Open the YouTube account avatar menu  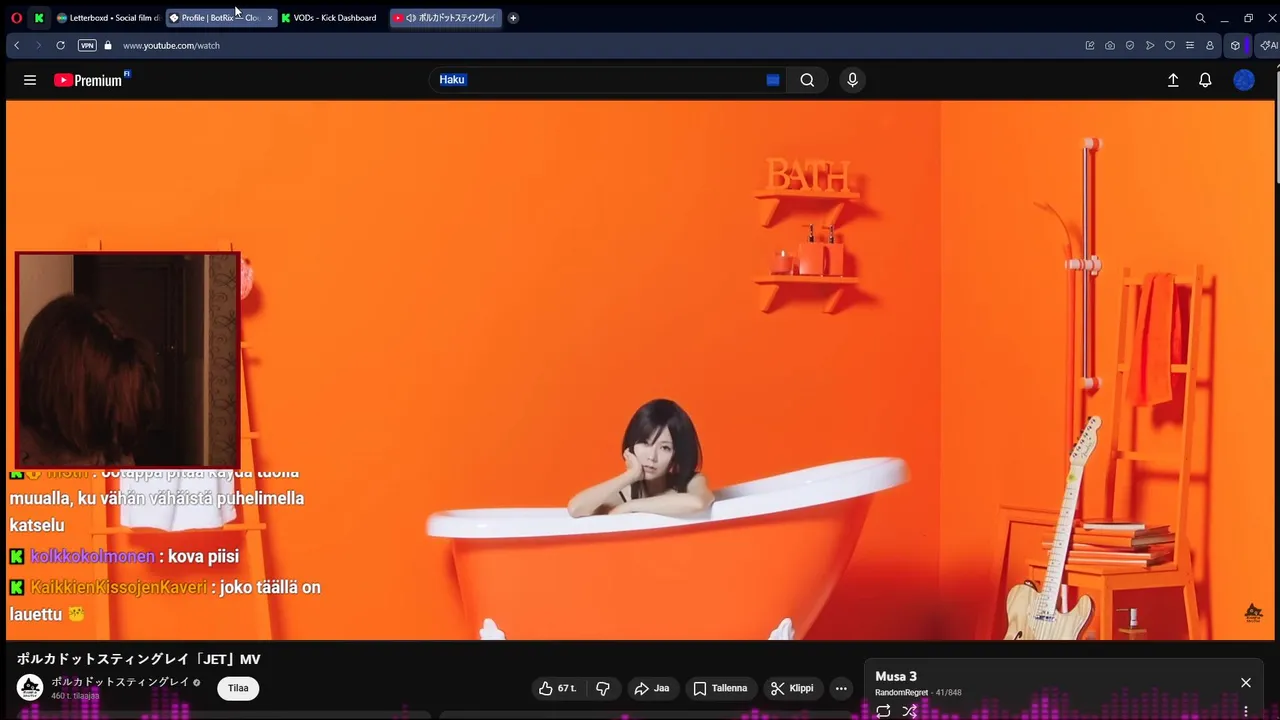1244,80
